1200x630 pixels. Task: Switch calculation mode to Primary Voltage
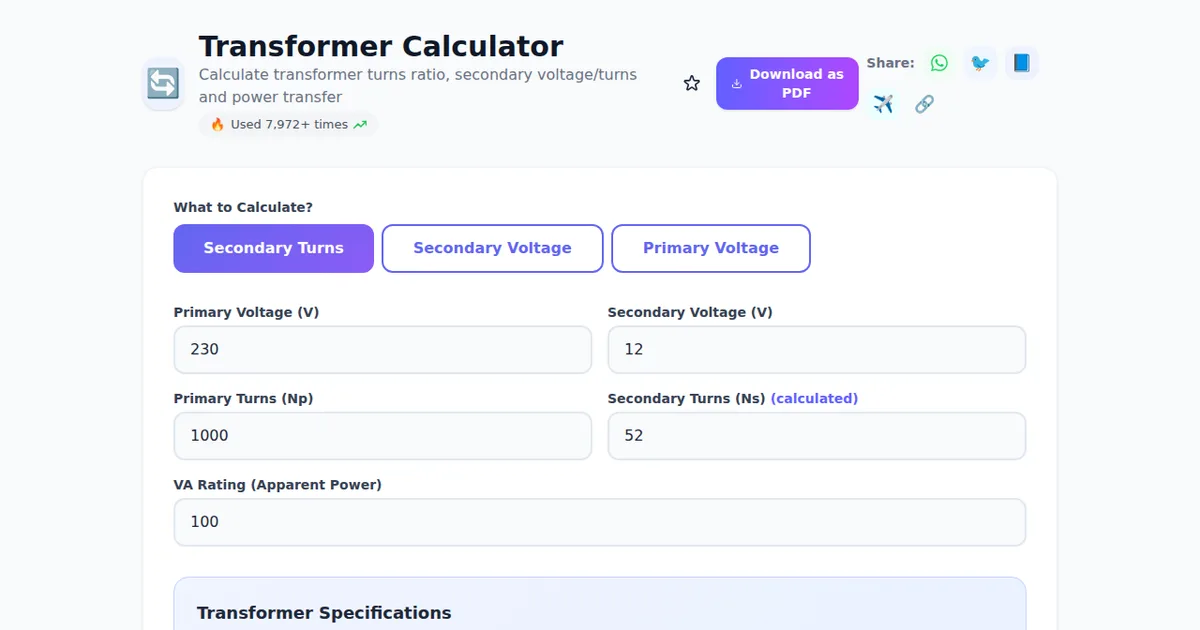tap(711, 248)
